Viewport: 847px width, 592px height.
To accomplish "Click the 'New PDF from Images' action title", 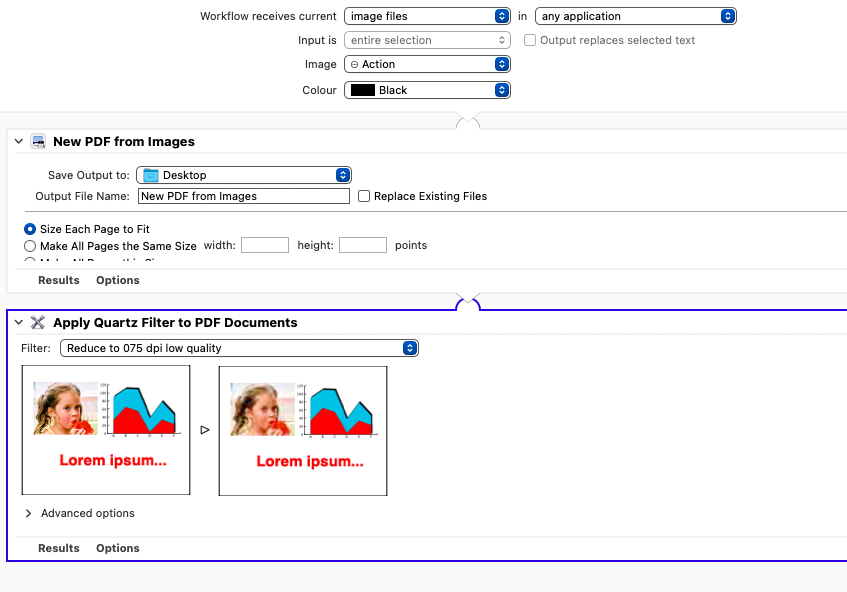I will pyautogui.click(x=124, y=142).
